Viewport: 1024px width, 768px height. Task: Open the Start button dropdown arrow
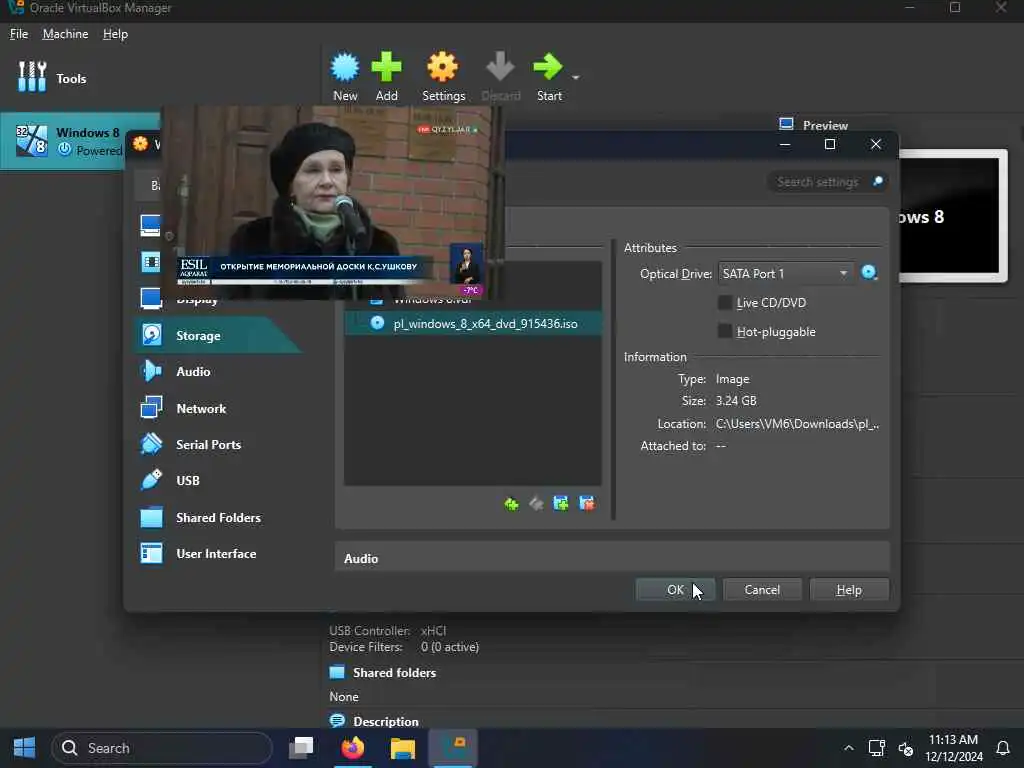coord(575,77)
